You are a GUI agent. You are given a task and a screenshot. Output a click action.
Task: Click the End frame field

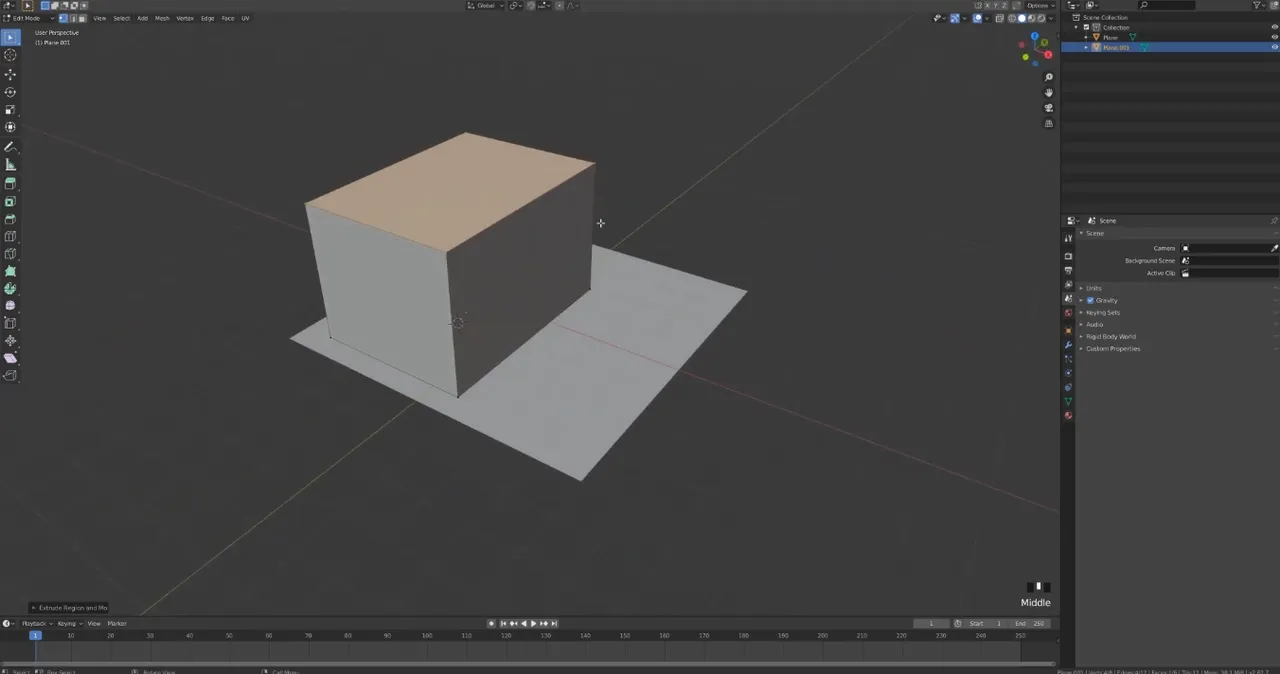point(1029,623)
